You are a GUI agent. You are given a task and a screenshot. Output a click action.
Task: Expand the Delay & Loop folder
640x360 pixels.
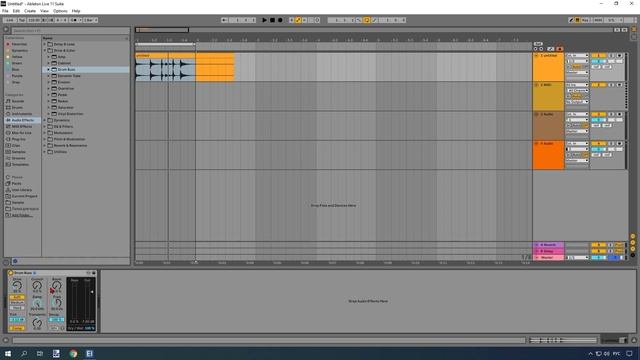click(45, 44)
